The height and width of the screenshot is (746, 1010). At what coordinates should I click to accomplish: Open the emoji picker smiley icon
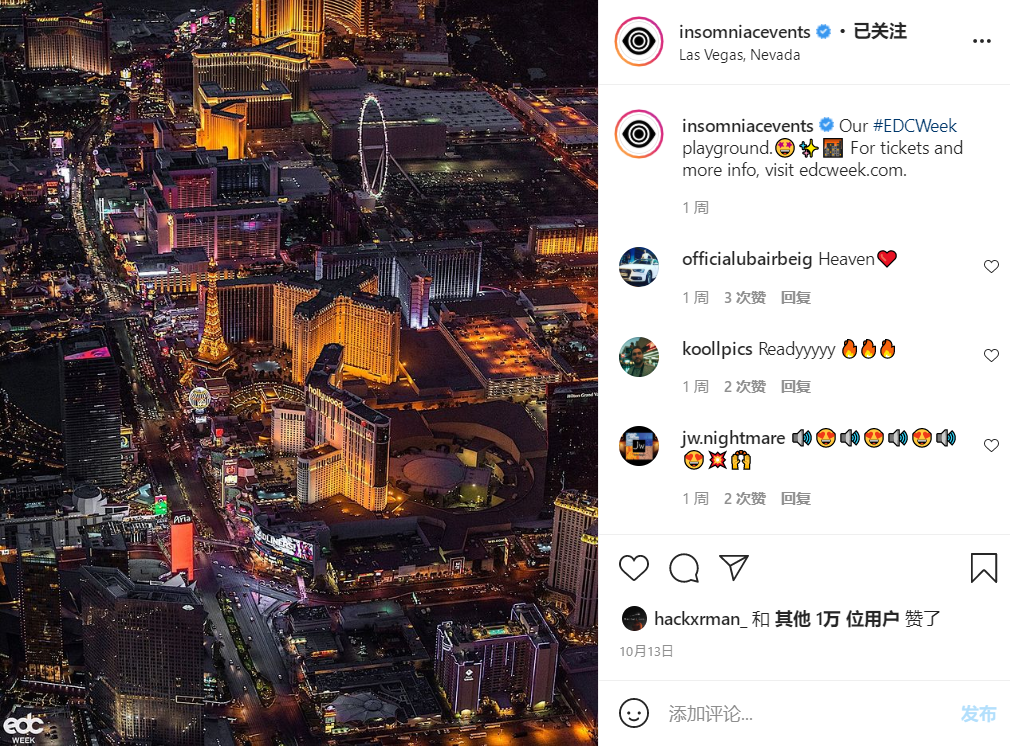click(x=634, y=713)
